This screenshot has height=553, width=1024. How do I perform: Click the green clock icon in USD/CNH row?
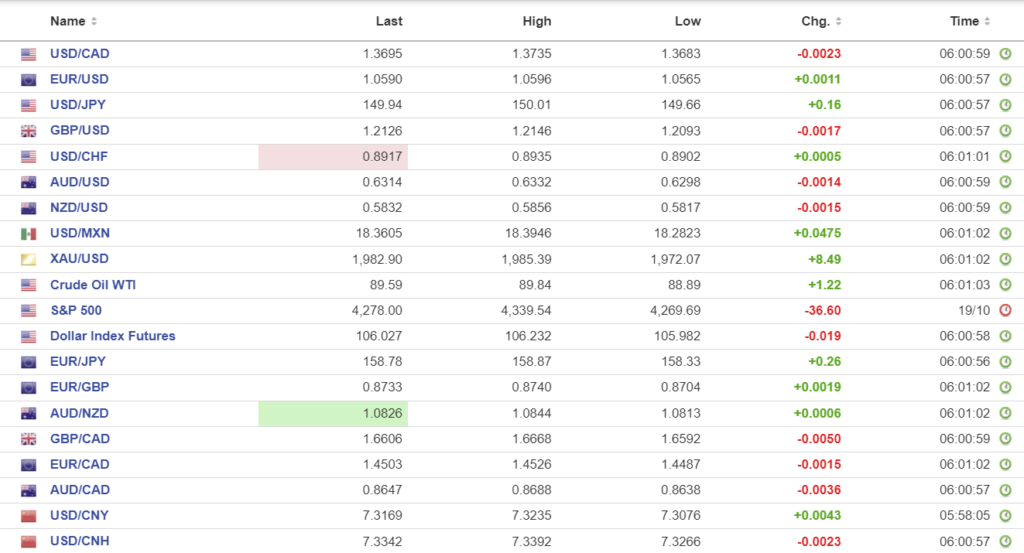1005,542
